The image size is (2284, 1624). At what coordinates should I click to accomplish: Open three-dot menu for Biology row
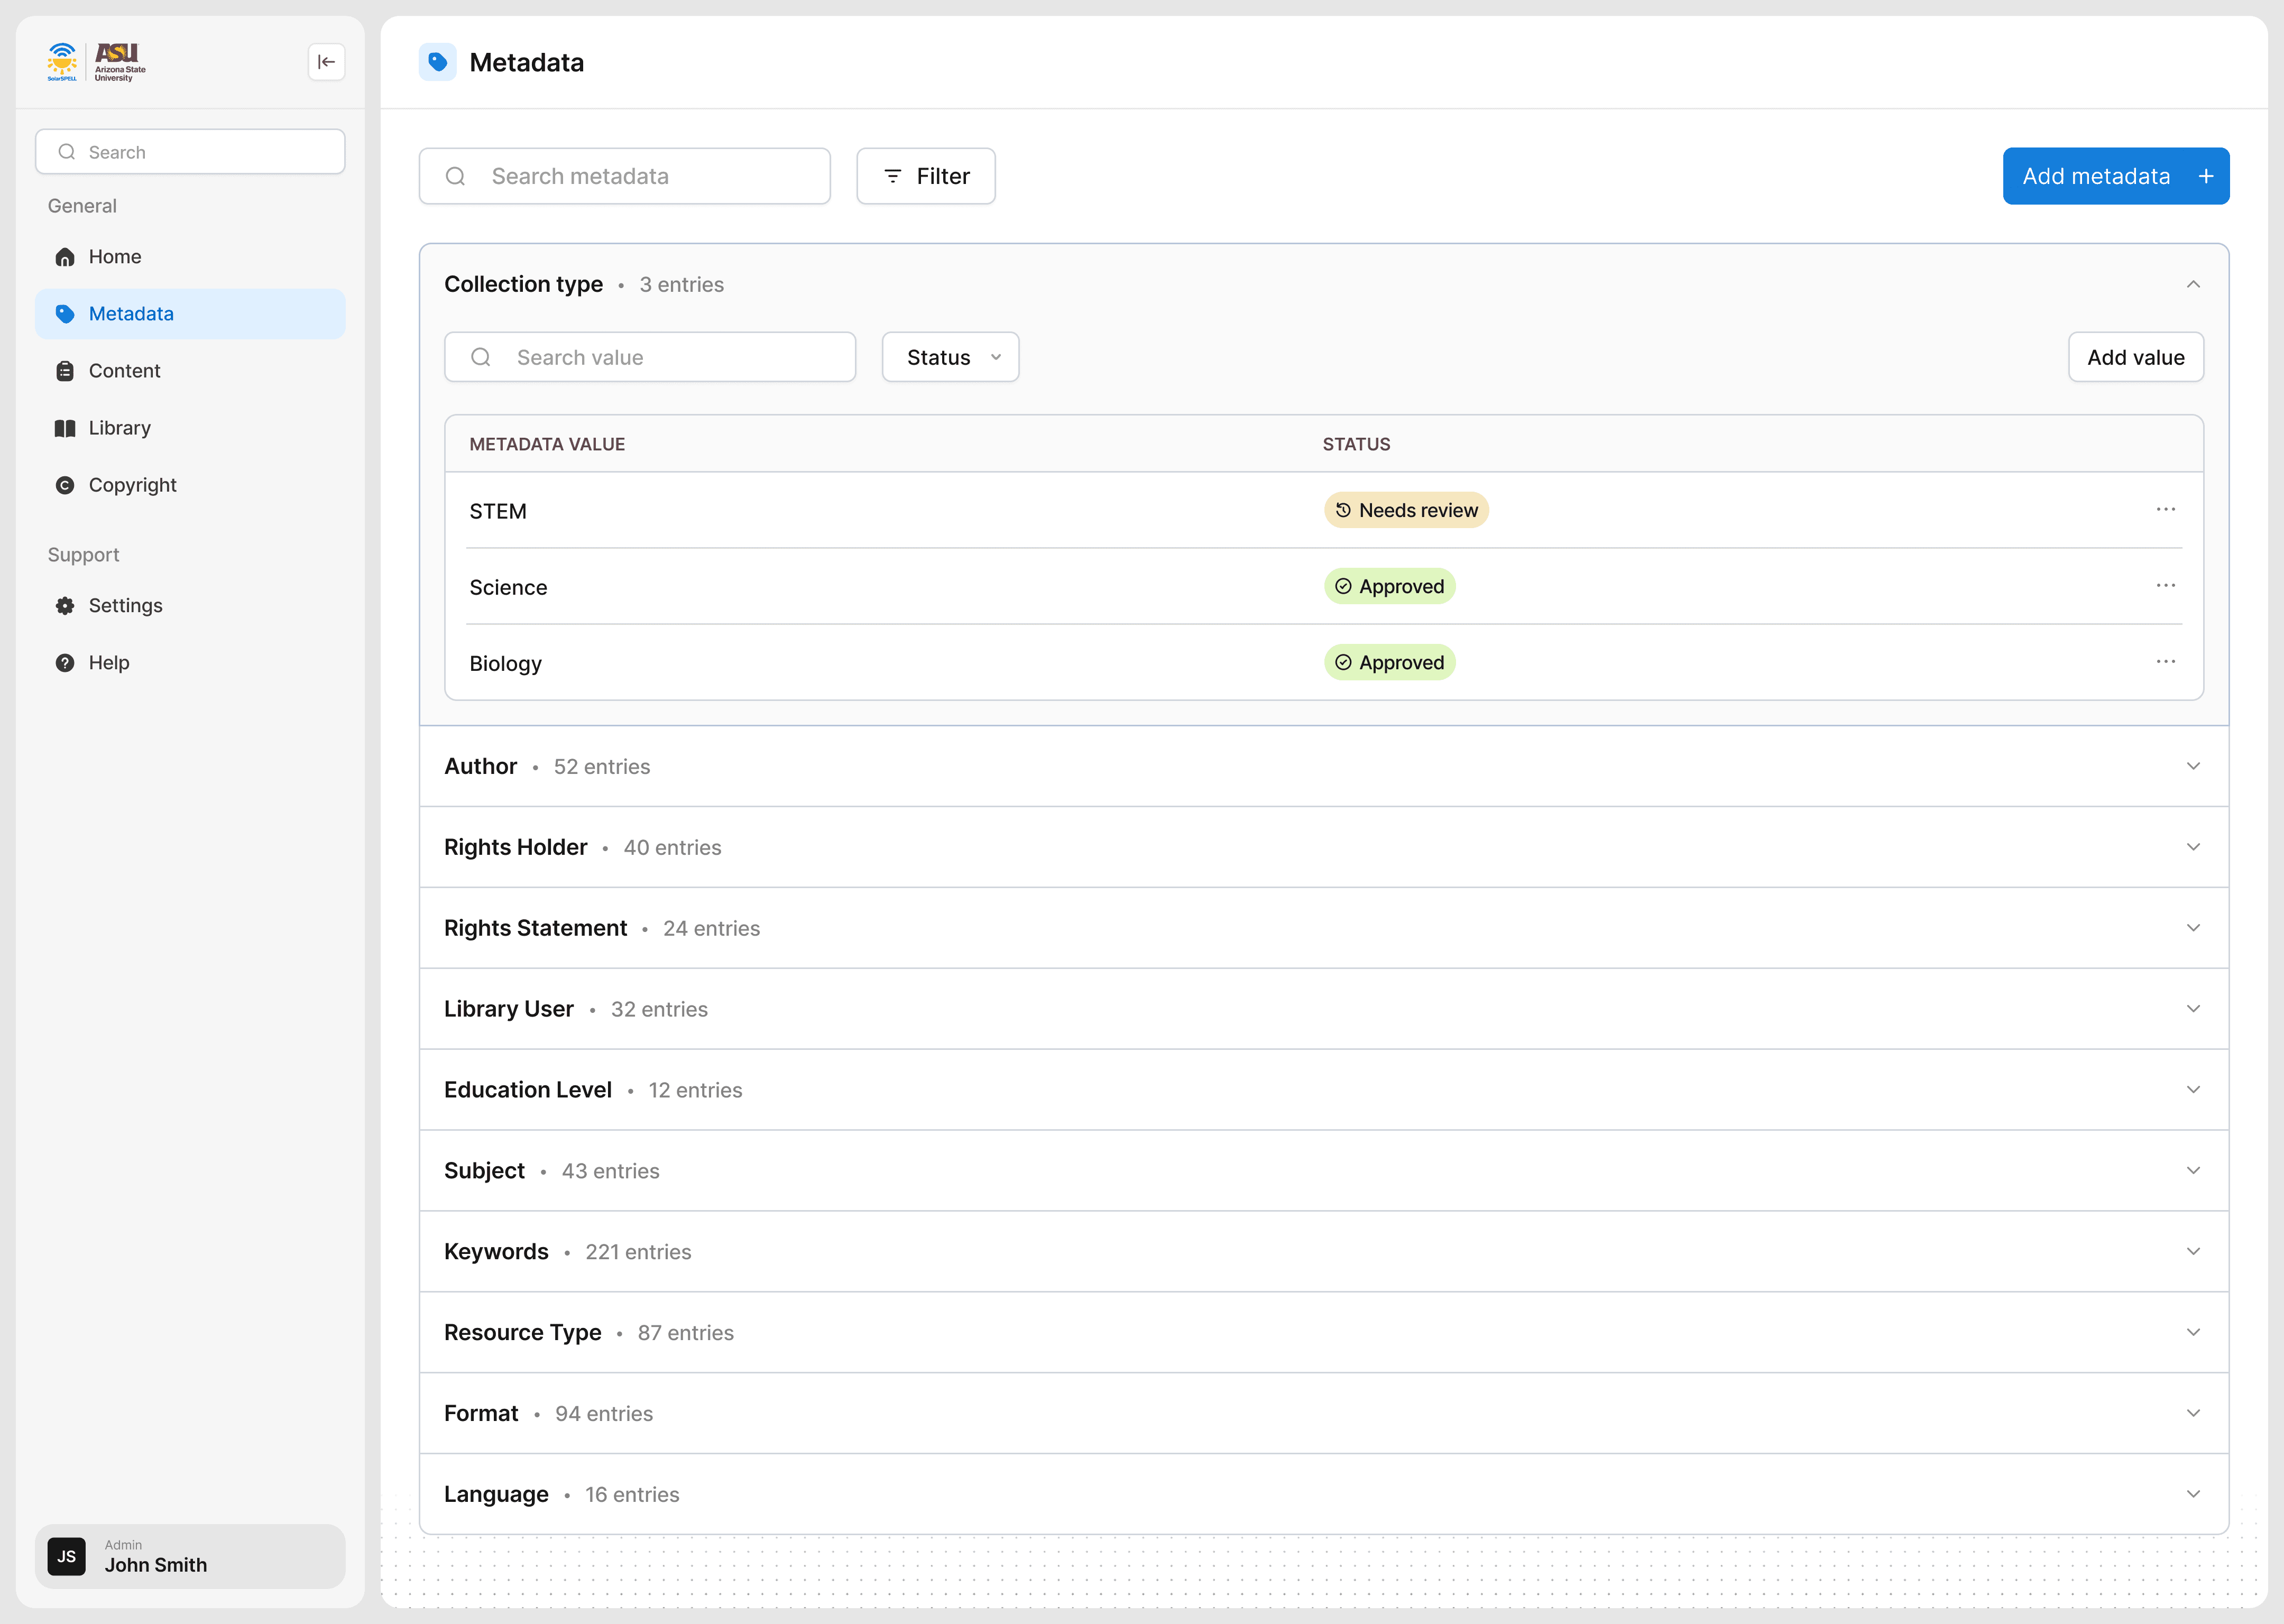(x=2165, y=662)
